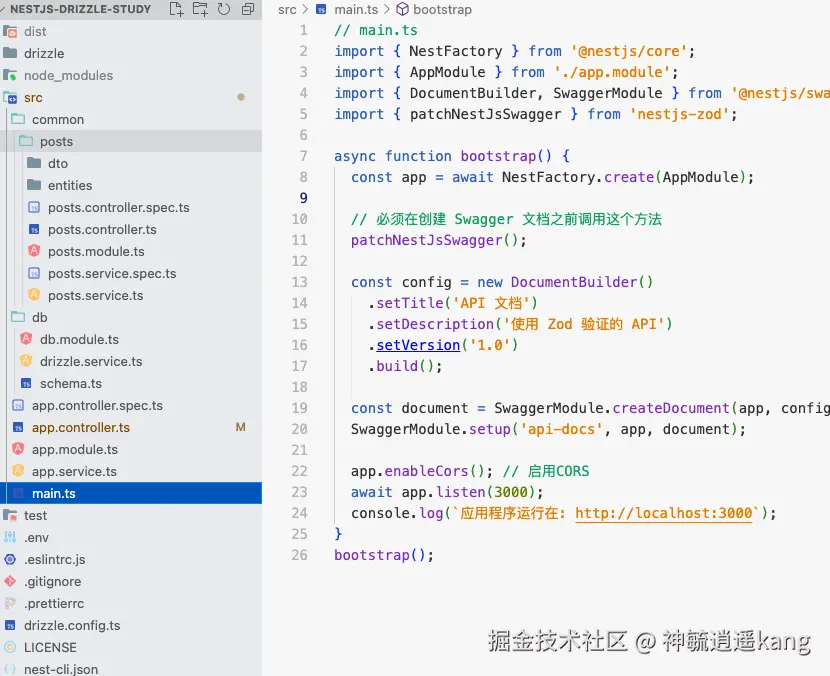This screenshot has height=676, width=830.
Task: Click the TS icon in main.ts breadcrumb
Action: (321, 10)
